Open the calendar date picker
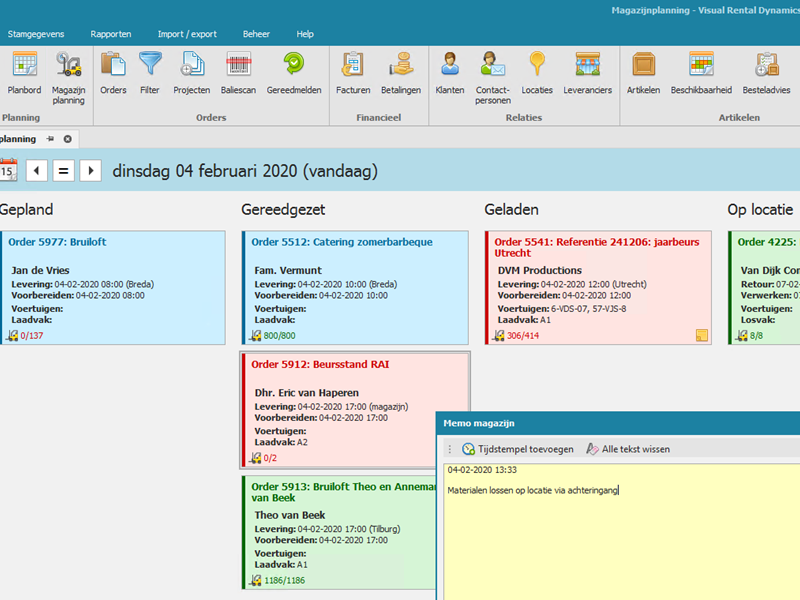 click(x=8, y=171)
